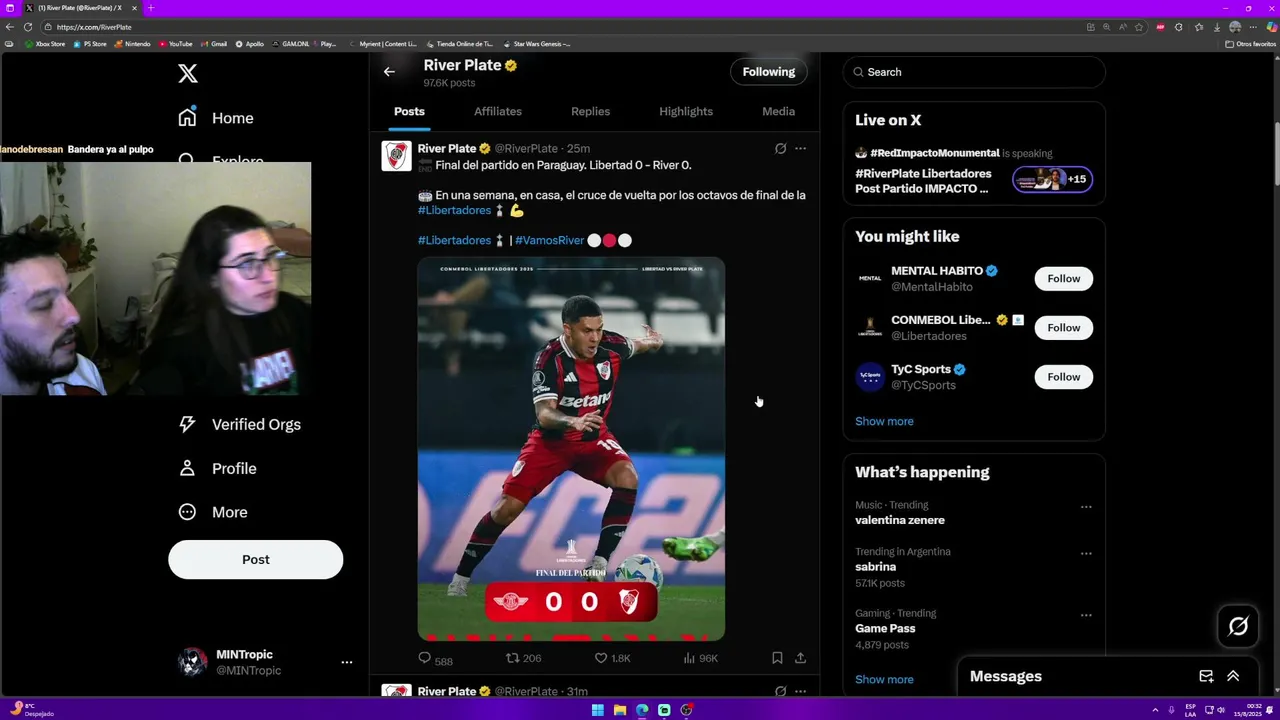Screen dimensions: 1280x720
Task: Open File Explorer from taskbar
Action: pyautogui.click(x=620, y=710)
